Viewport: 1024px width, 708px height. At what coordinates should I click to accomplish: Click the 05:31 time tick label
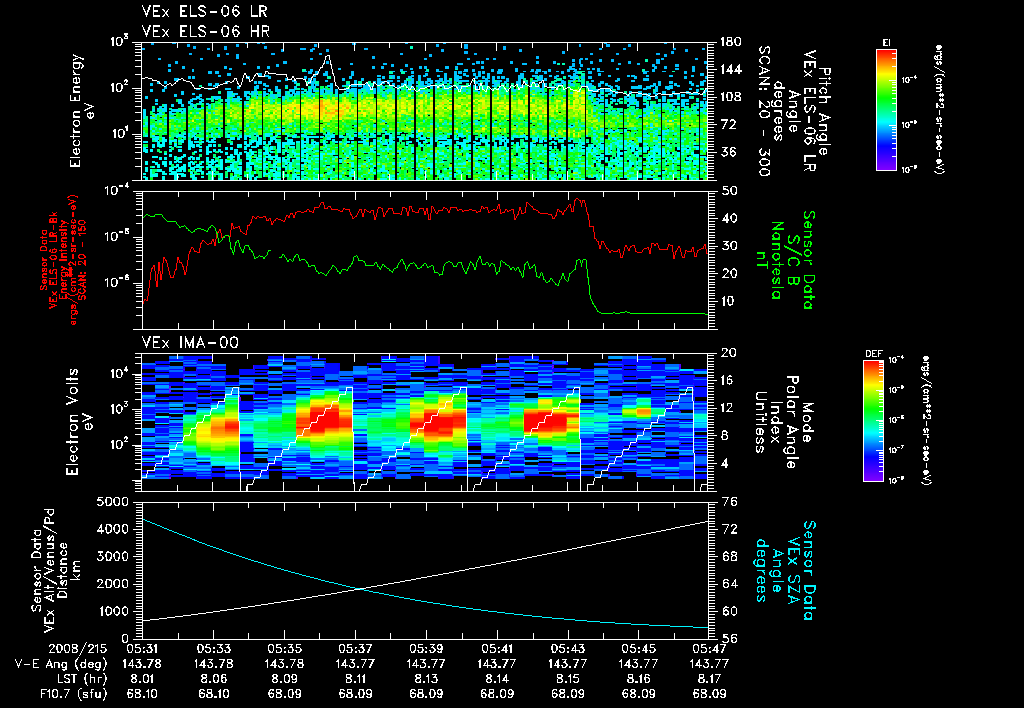click(142, 649)
